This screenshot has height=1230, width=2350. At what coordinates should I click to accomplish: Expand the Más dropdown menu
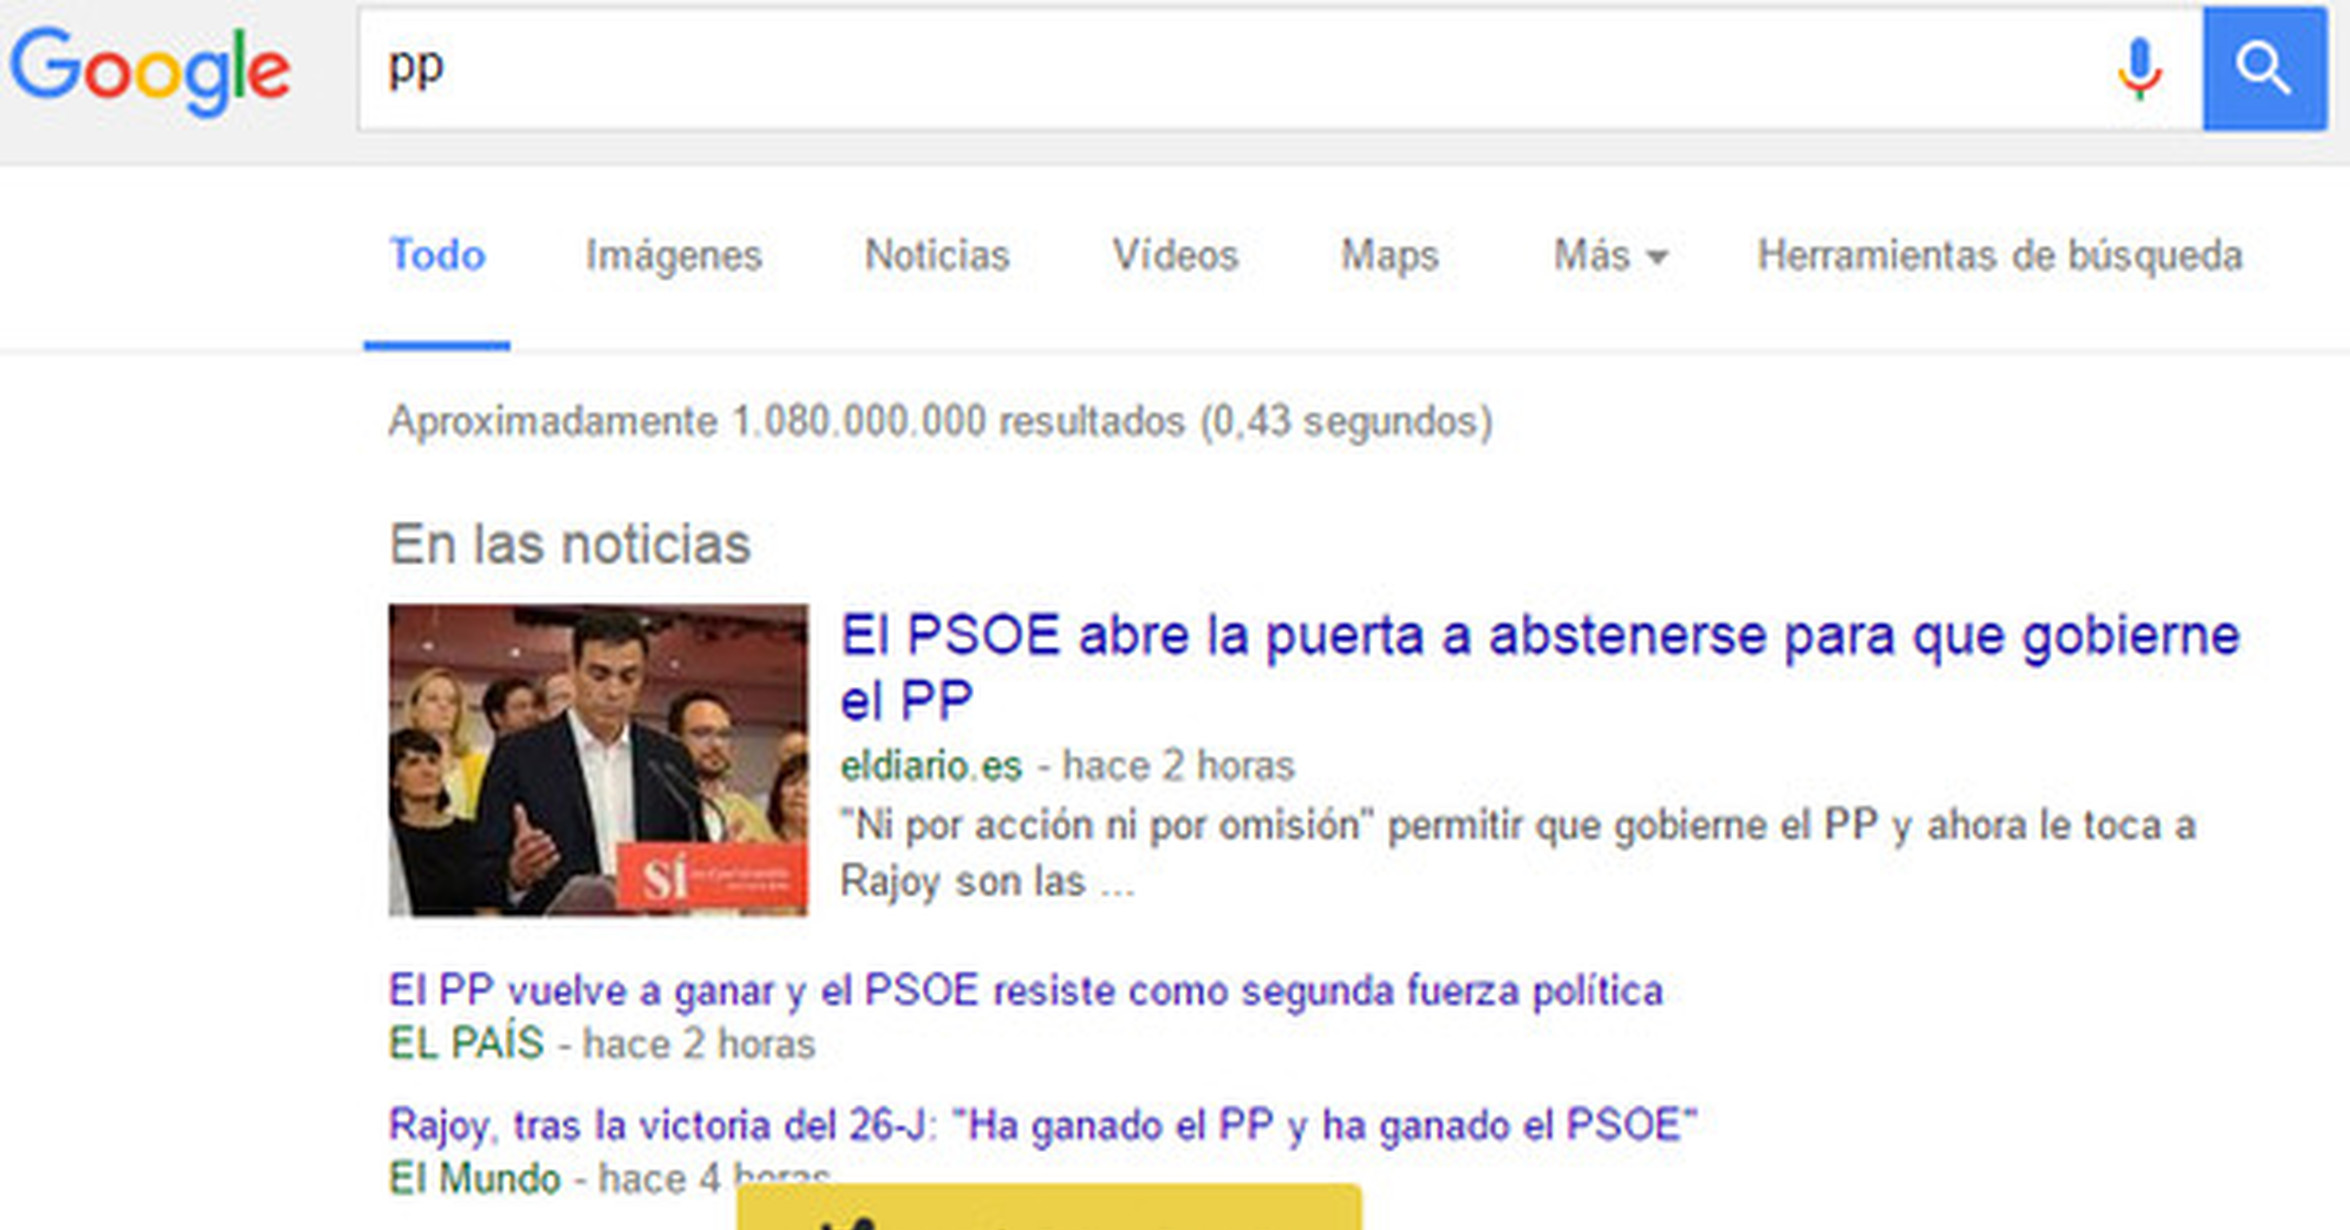[x=1610, y=255]
